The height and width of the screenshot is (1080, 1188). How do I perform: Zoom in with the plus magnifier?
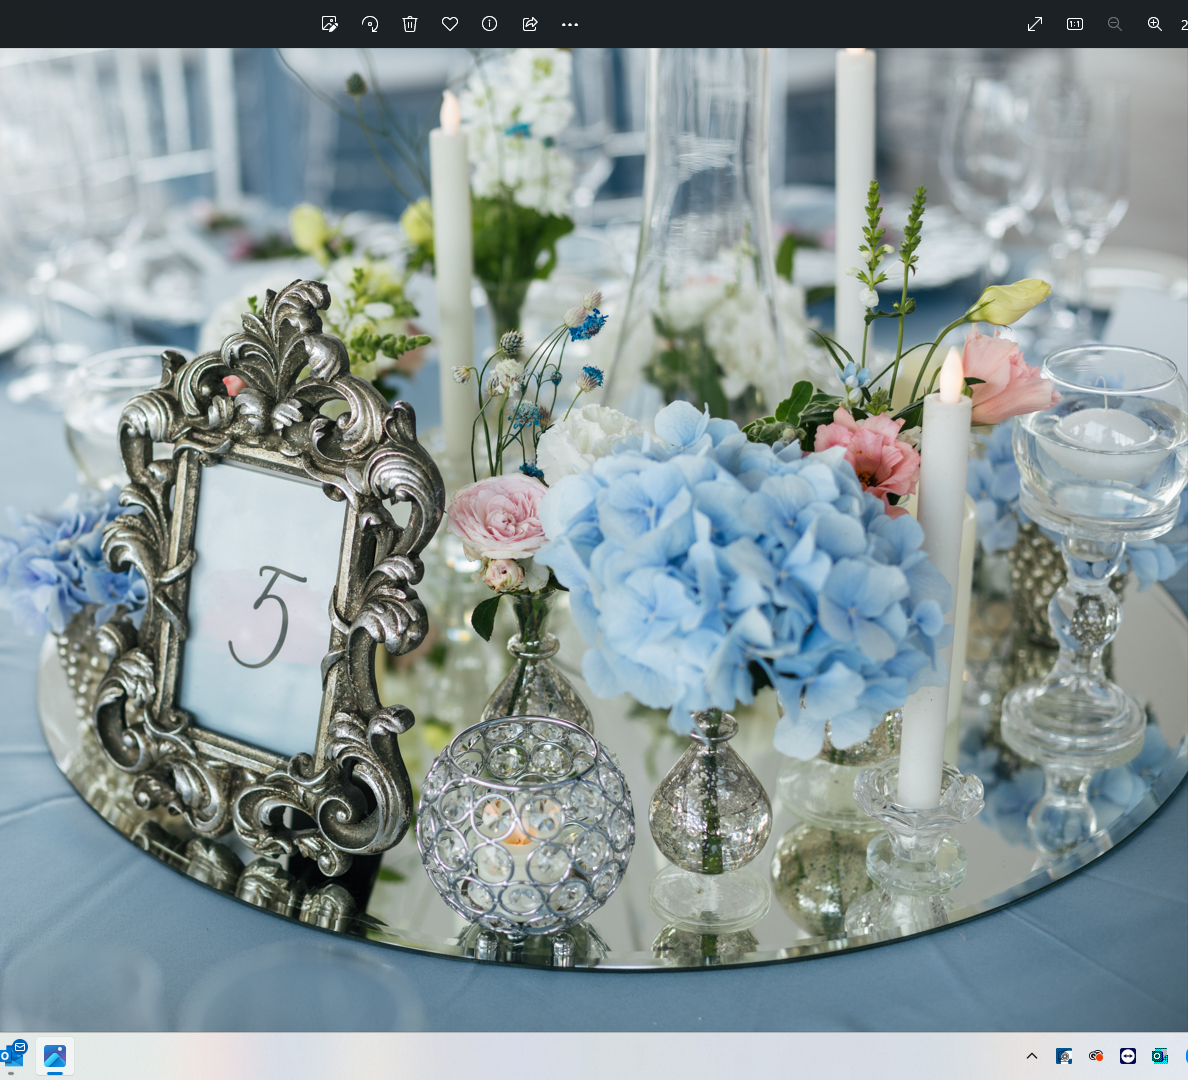click(1155, 24)
